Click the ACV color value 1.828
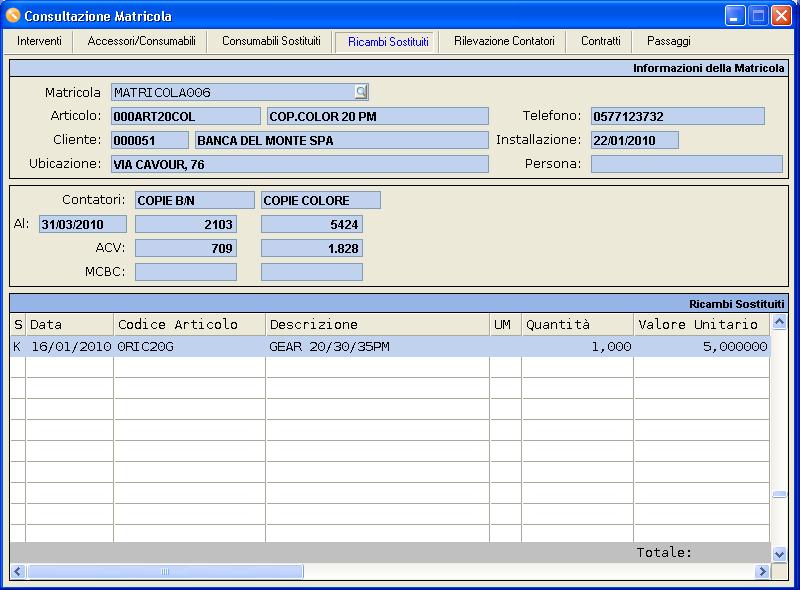The width and height of the screenshot is (800, 590). (312, 248)
